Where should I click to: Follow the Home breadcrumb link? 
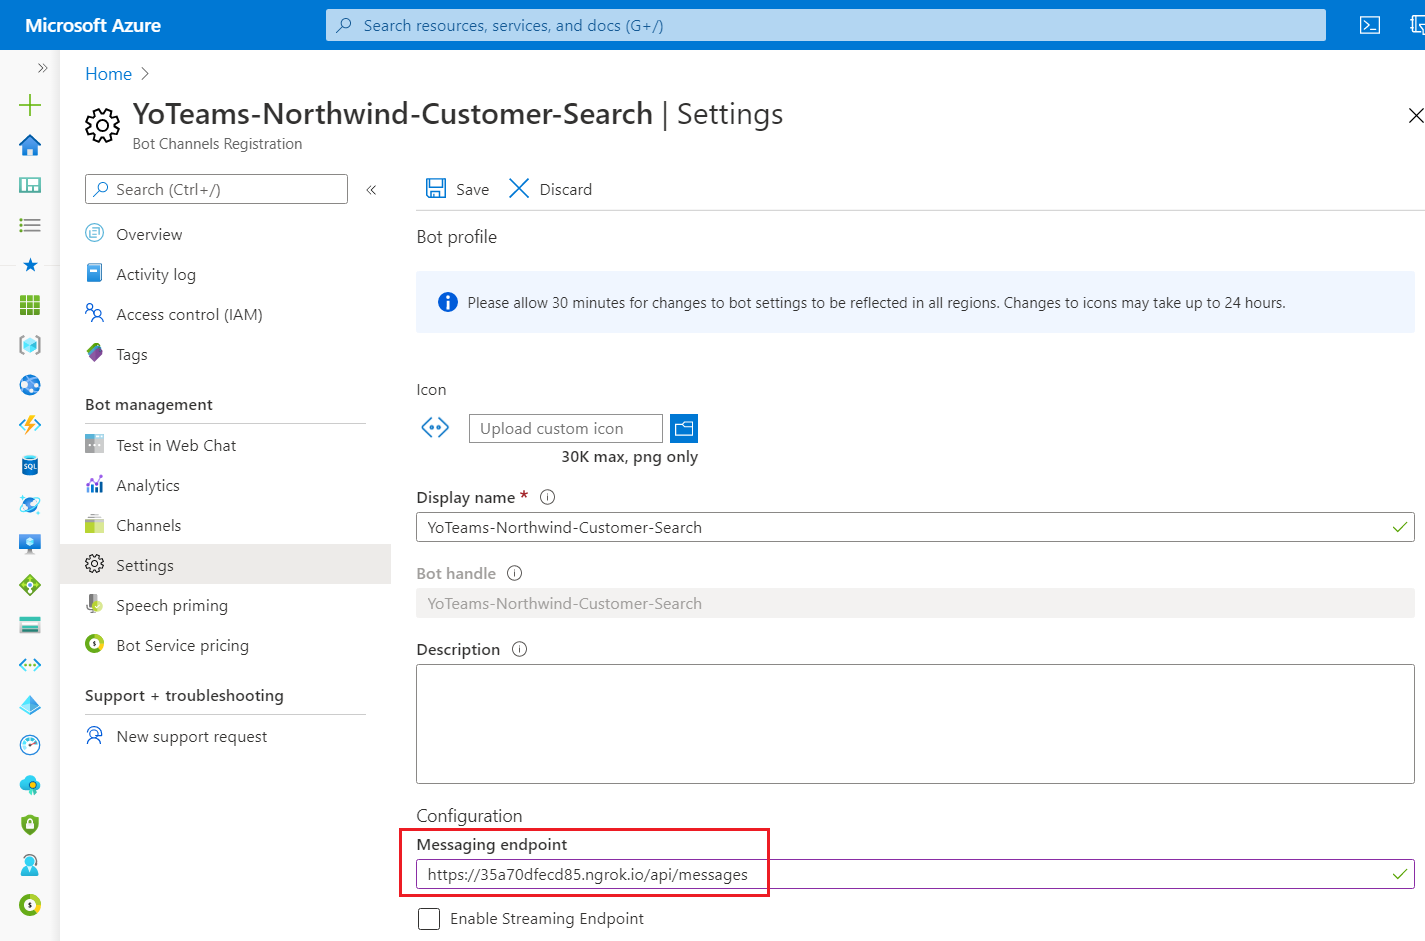click(108, 74)
